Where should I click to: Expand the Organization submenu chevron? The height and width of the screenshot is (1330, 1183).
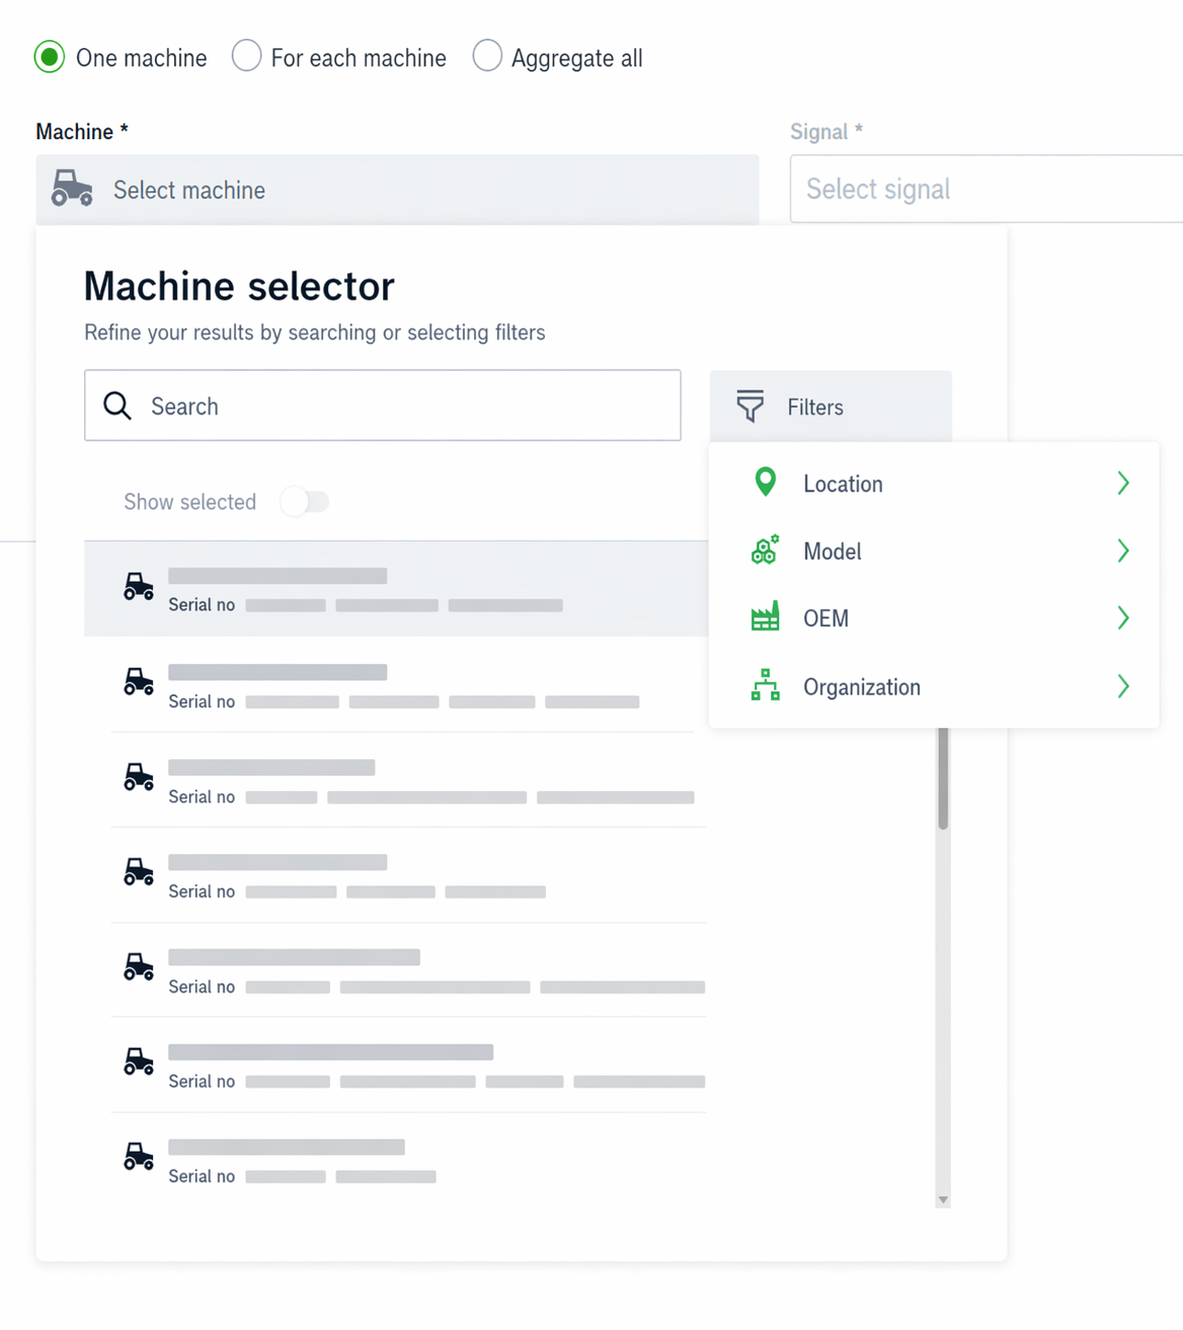click(x=1123, y=686)
